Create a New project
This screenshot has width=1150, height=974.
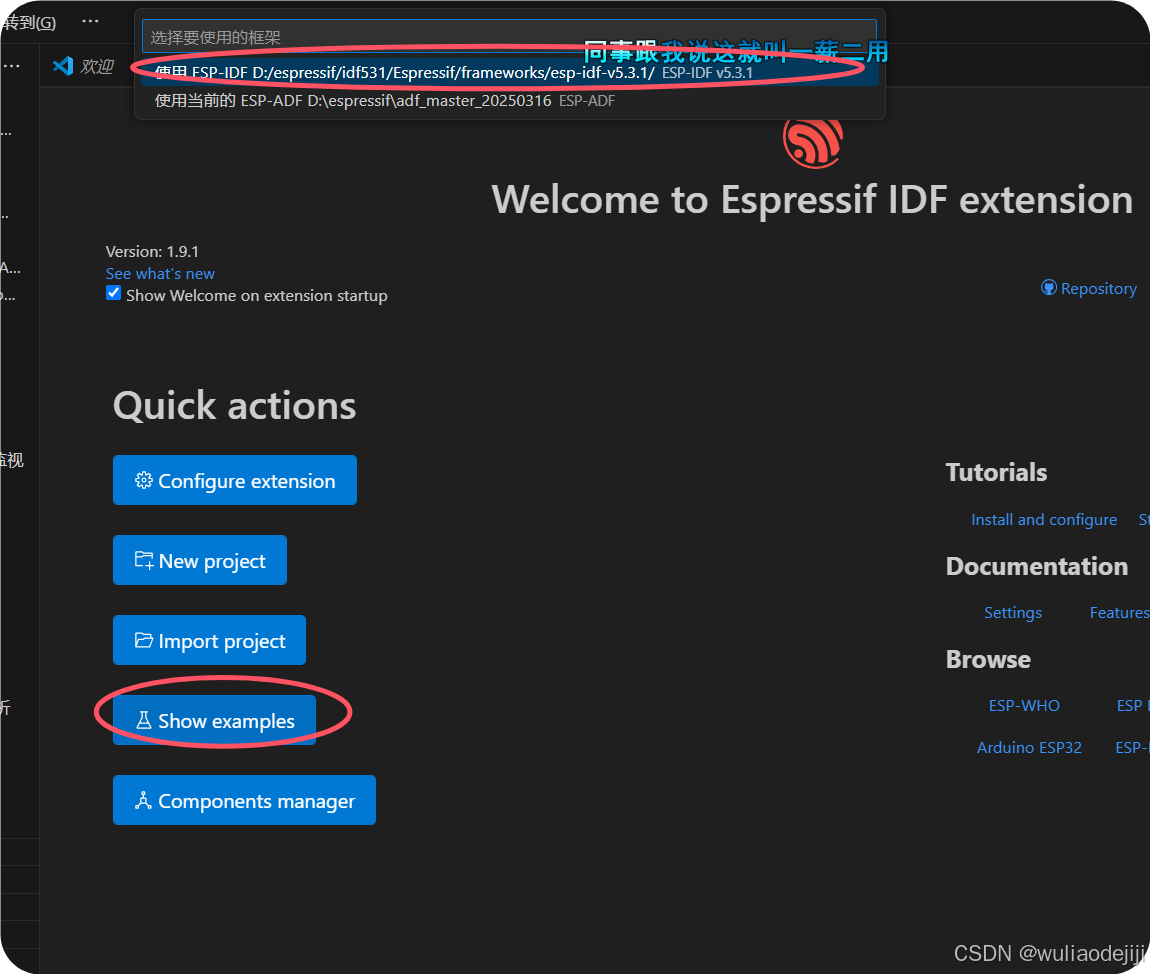click(x=199, y=560)
